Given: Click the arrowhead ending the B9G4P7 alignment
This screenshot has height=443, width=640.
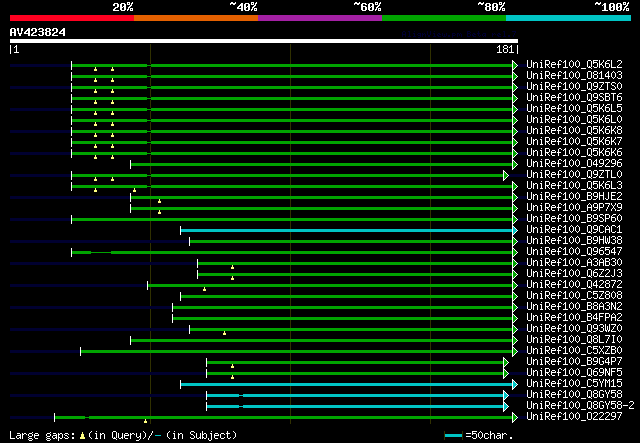Looking at the screenshot, I should pyautogui.click(x=506, y=363).
